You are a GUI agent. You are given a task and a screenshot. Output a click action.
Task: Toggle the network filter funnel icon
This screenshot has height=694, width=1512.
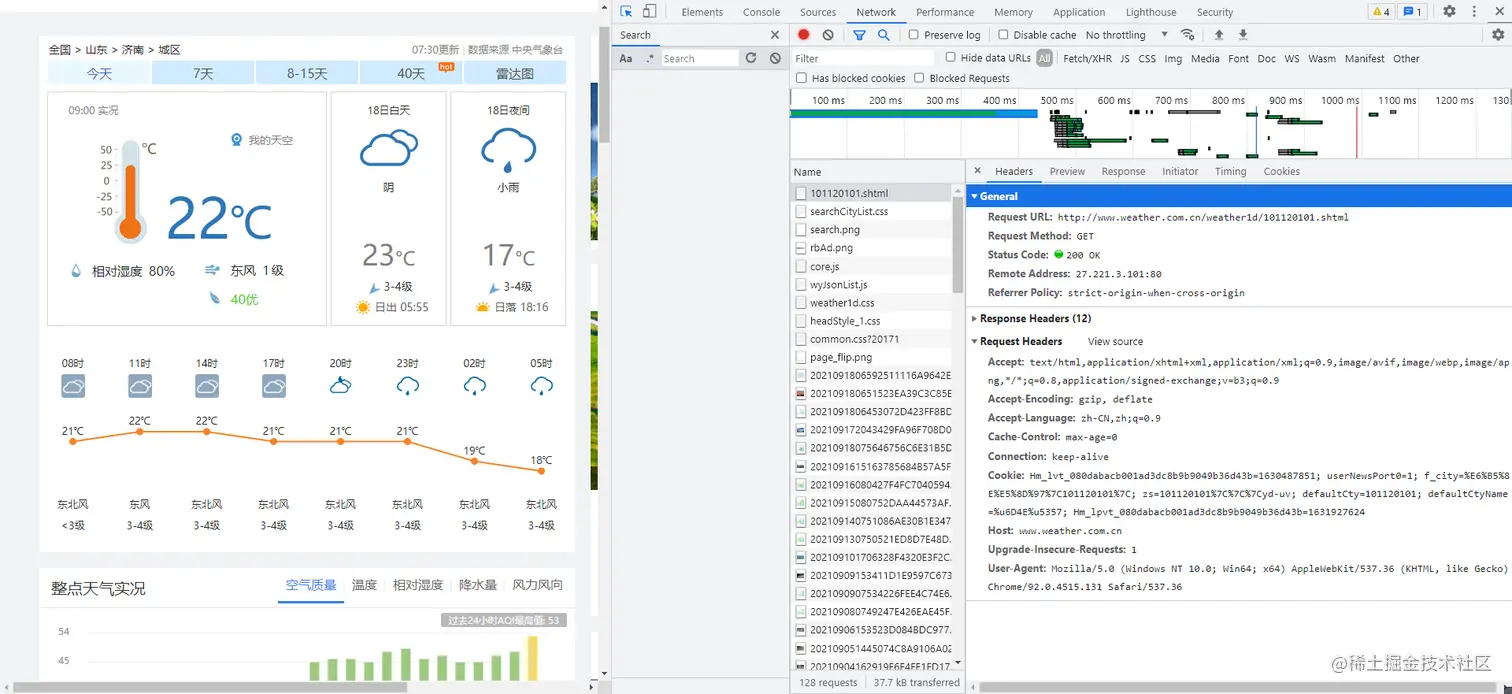859,35
